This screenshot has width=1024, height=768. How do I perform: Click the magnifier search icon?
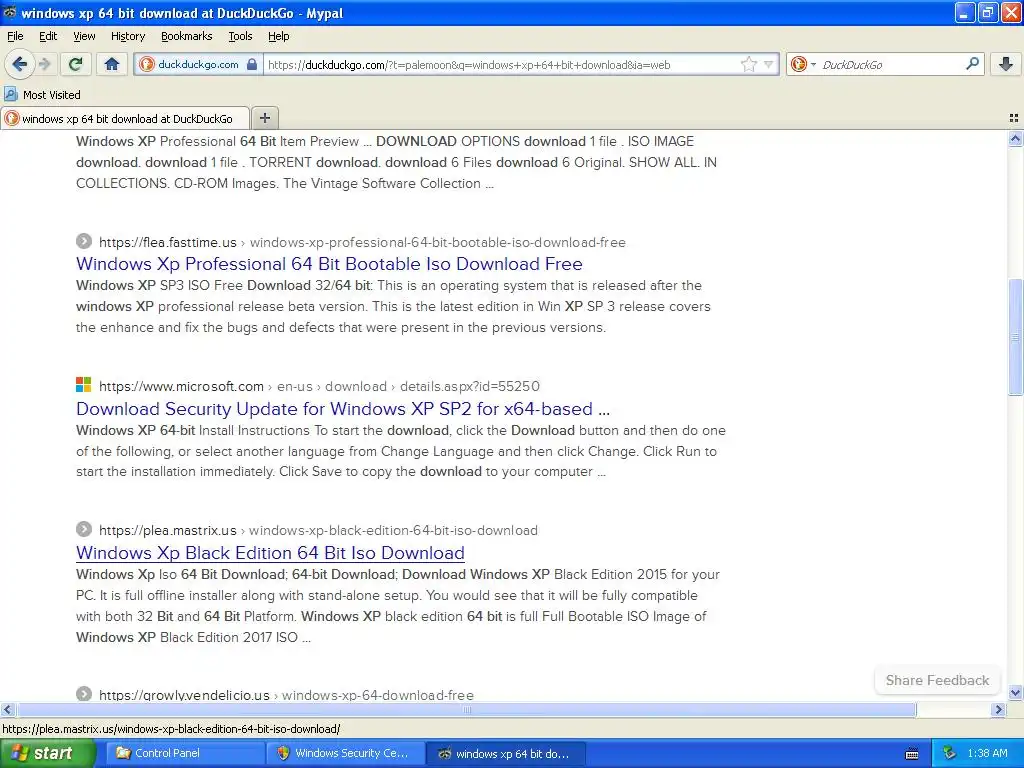pyautogui.click(x=972, y=64)
